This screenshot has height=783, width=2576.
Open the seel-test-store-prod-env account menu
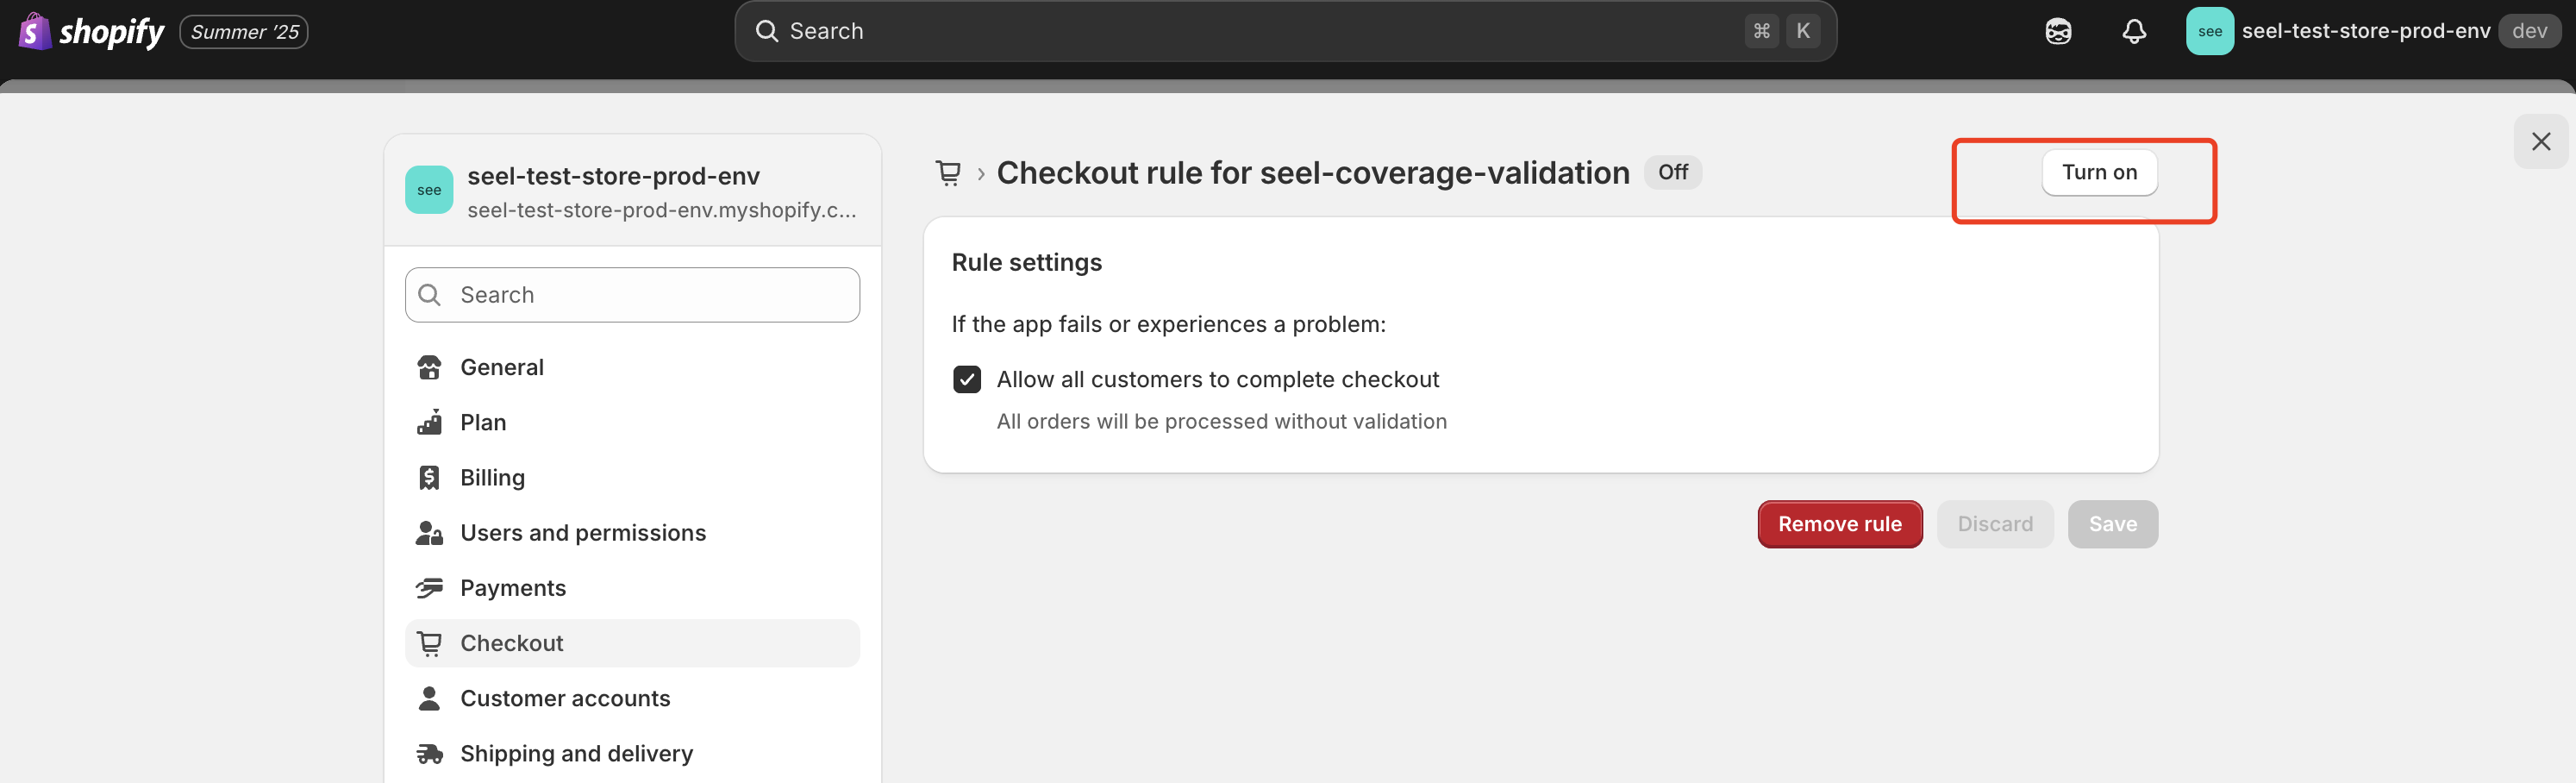click(2371, 32)
